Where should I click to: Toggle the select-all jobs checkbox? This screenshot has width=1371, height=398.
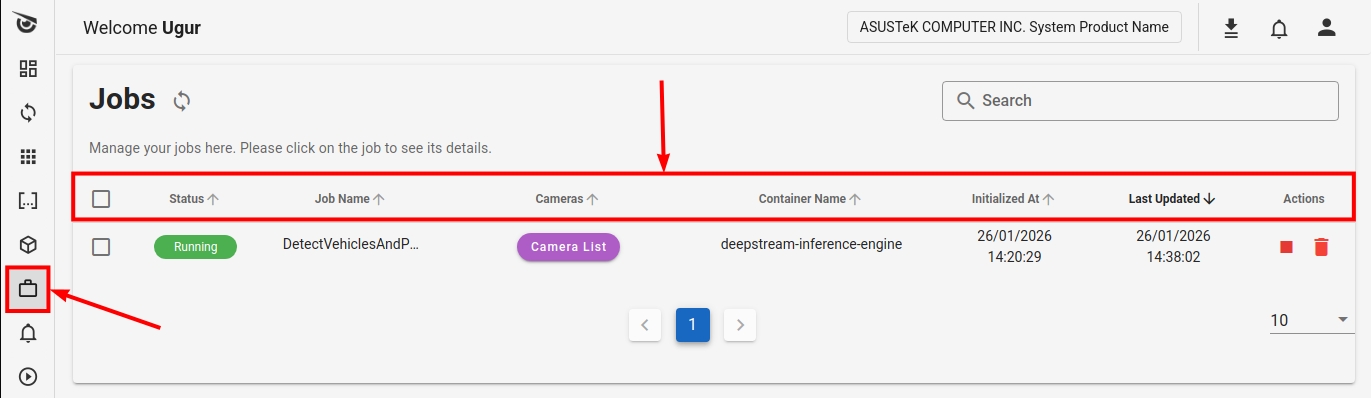101,199
